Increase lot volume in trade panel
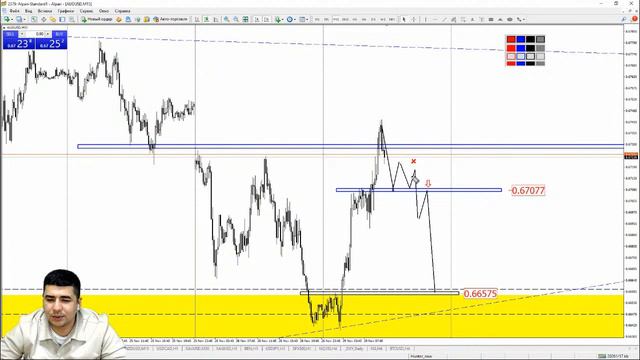The image size is (640, 360). (48, 34)
